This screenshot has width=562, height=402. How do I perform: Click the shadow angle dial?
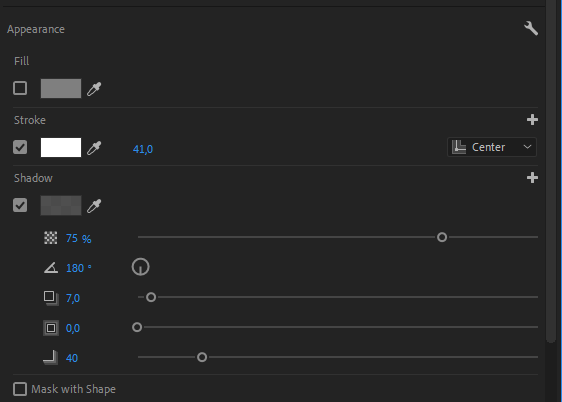click(x=140, y=267)
